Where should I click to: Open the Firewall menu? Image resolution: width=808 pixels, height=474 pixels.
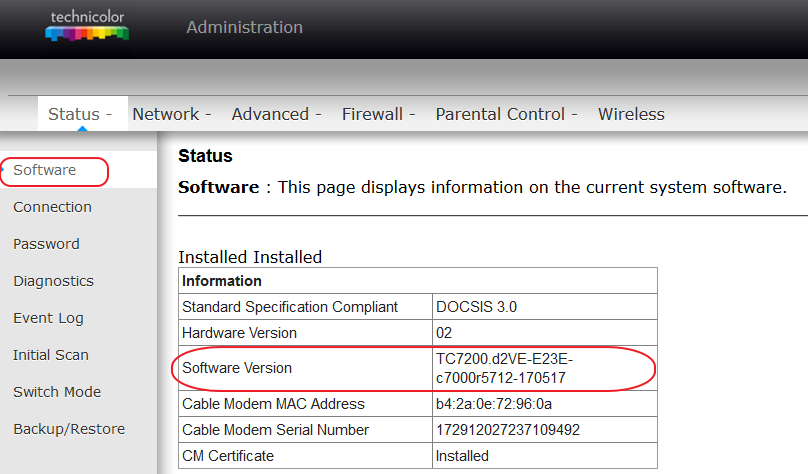(x=378, y=114)
